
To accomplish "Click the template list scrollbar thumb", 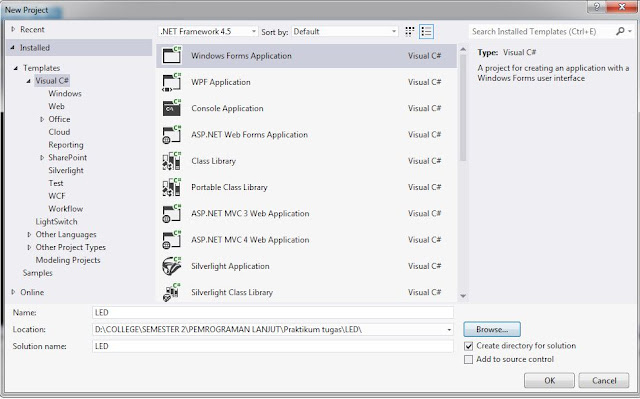I will [x=463, y=107].
